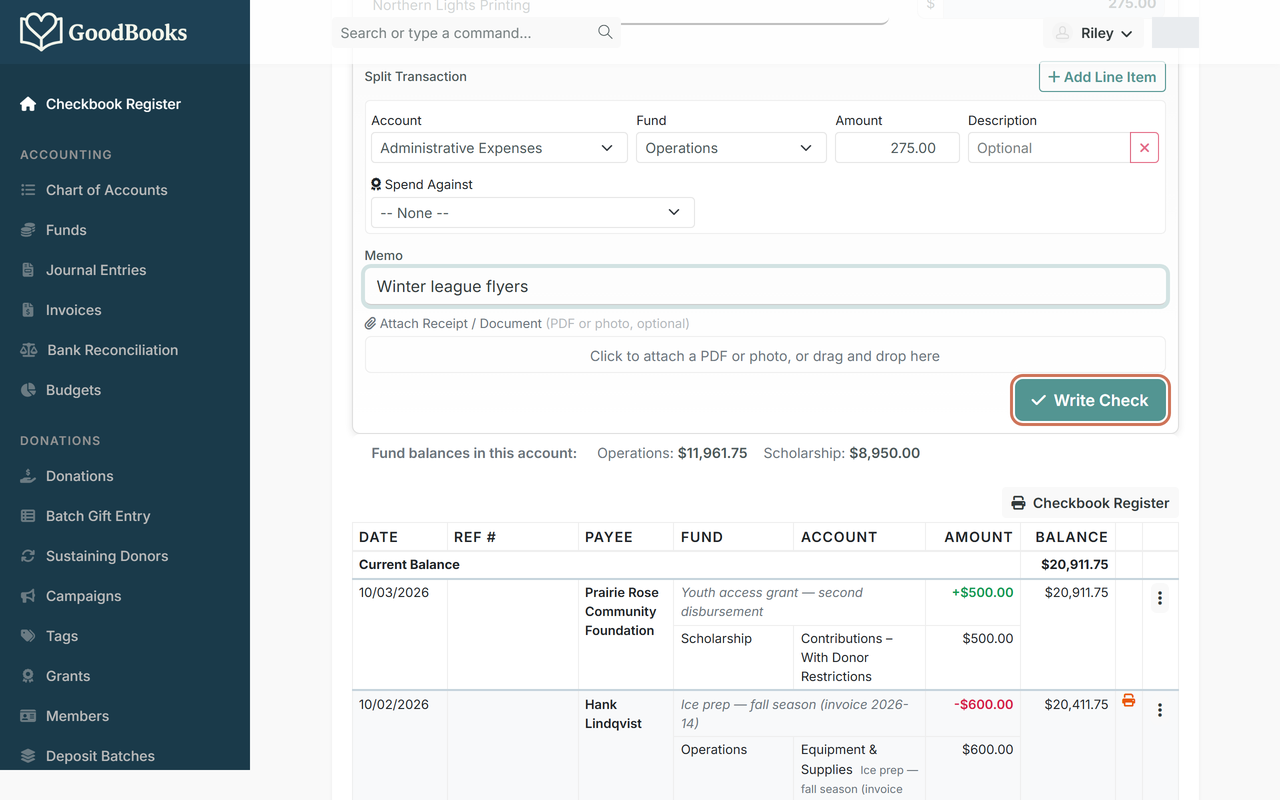1280x800 pixels.
Task: Click the Budgets pie chart icon
Action: click(28, 390)
